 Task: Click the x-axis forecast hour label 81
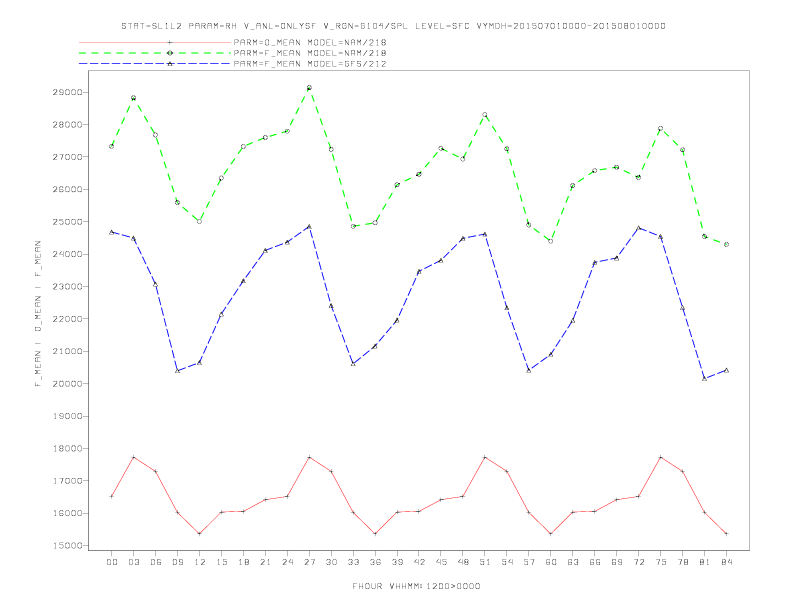tap(705, 562)
